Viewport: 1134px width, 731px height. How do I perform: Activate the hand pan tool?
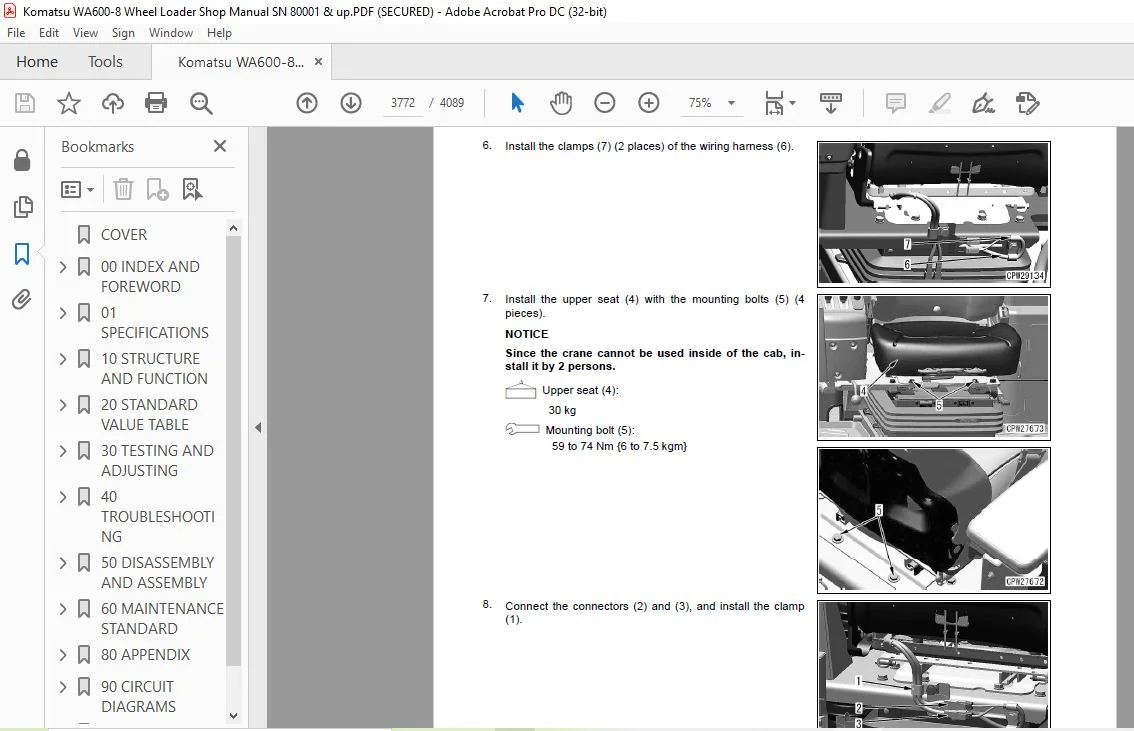coord(560,103)
